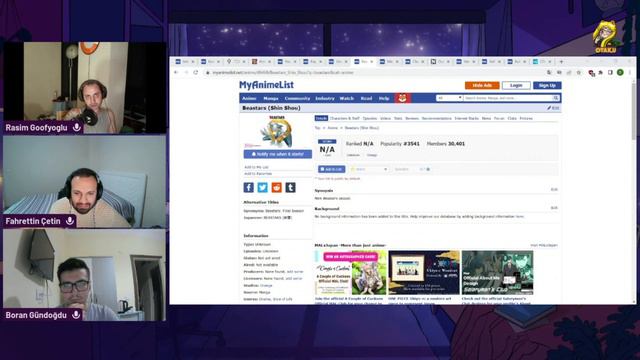Open the browser profile avatar
The height and width of the screenshot is (360, 640).
pyautogui.click(x=620, y=72)
